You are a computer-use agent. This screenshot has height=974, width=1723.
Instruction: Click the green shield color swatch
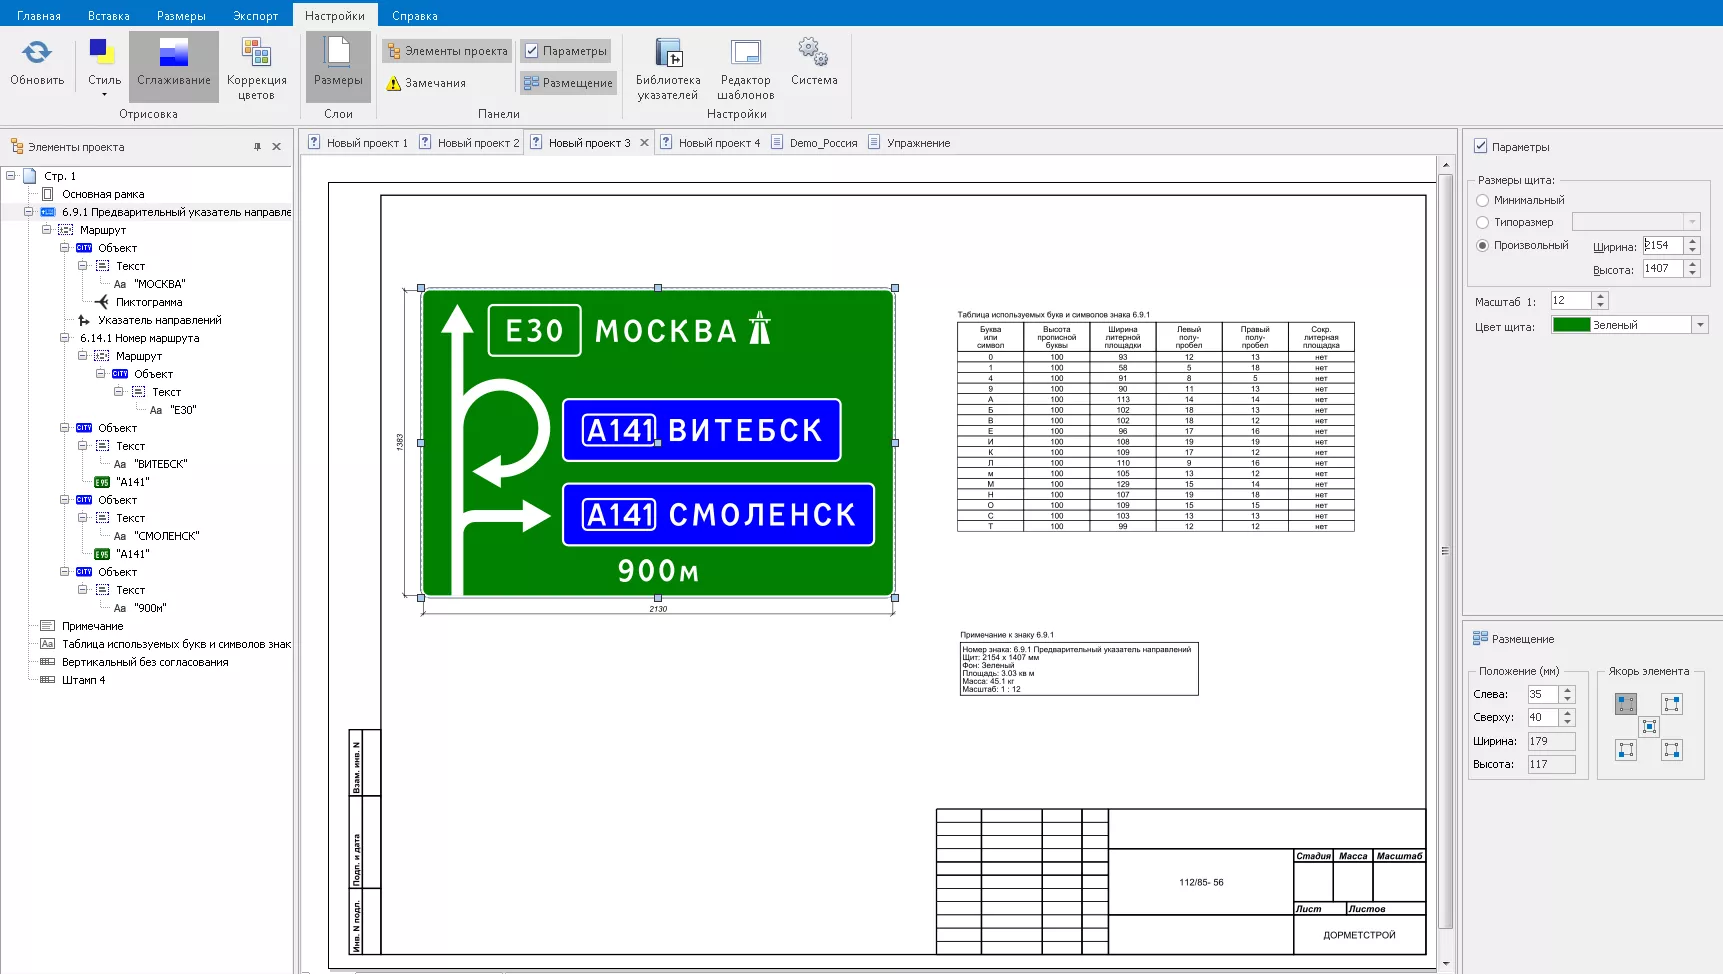click(1570, 325)
